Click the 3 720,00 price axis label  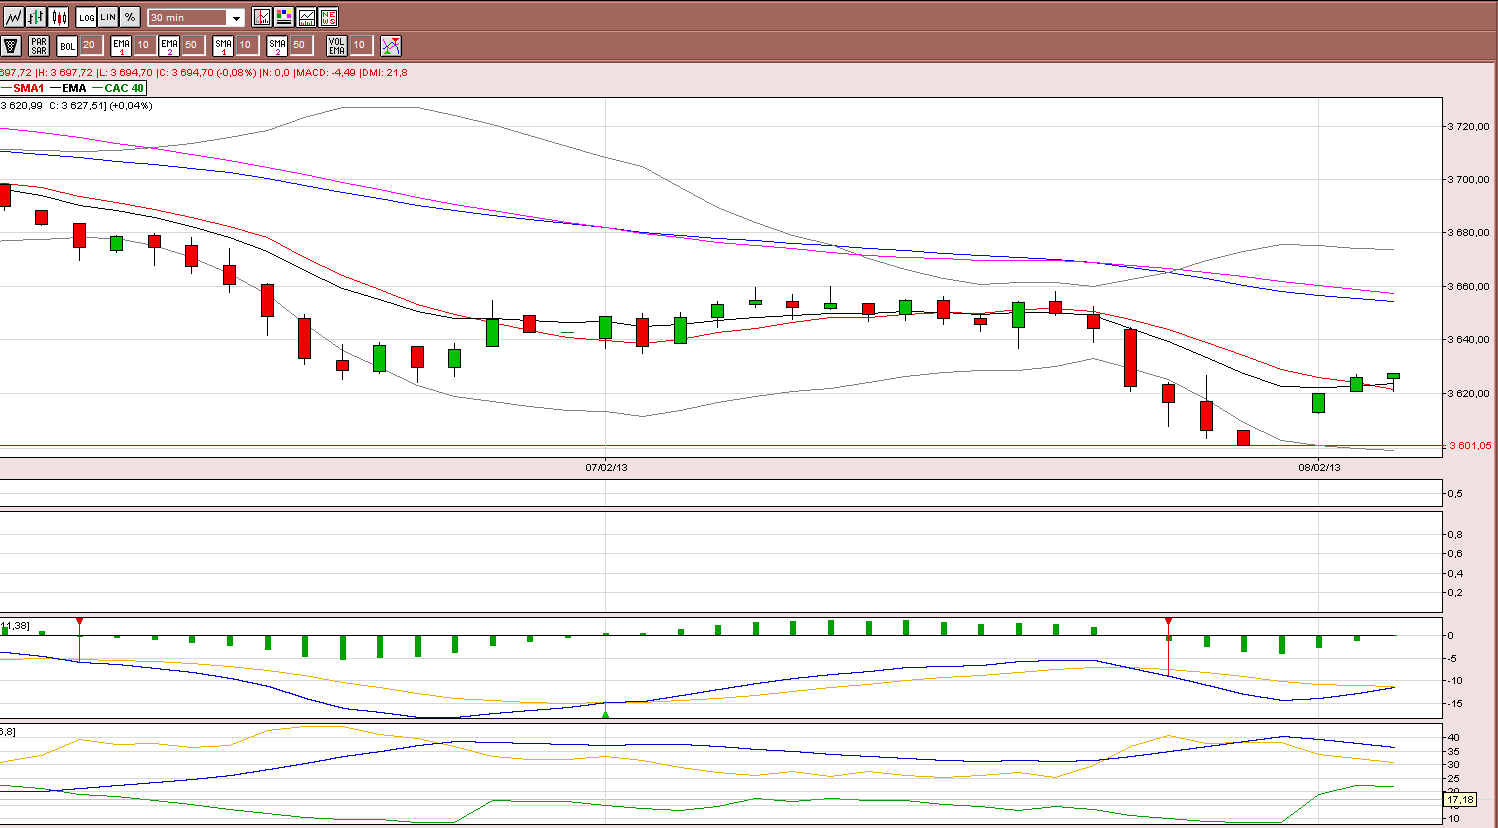pyautogui.click(x=1471, y=127)
